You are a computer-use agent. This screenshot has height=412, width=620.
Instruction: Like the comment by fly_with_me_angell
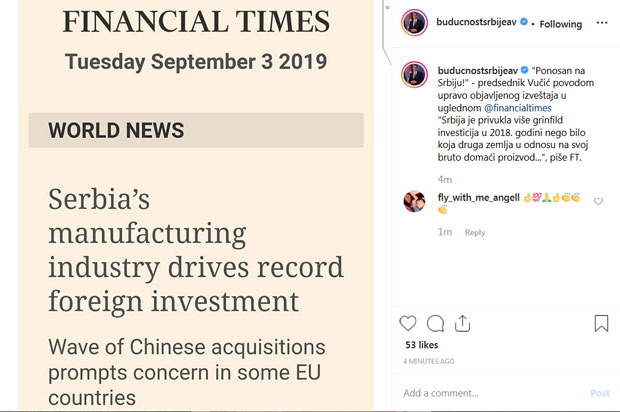pos(599,201)
